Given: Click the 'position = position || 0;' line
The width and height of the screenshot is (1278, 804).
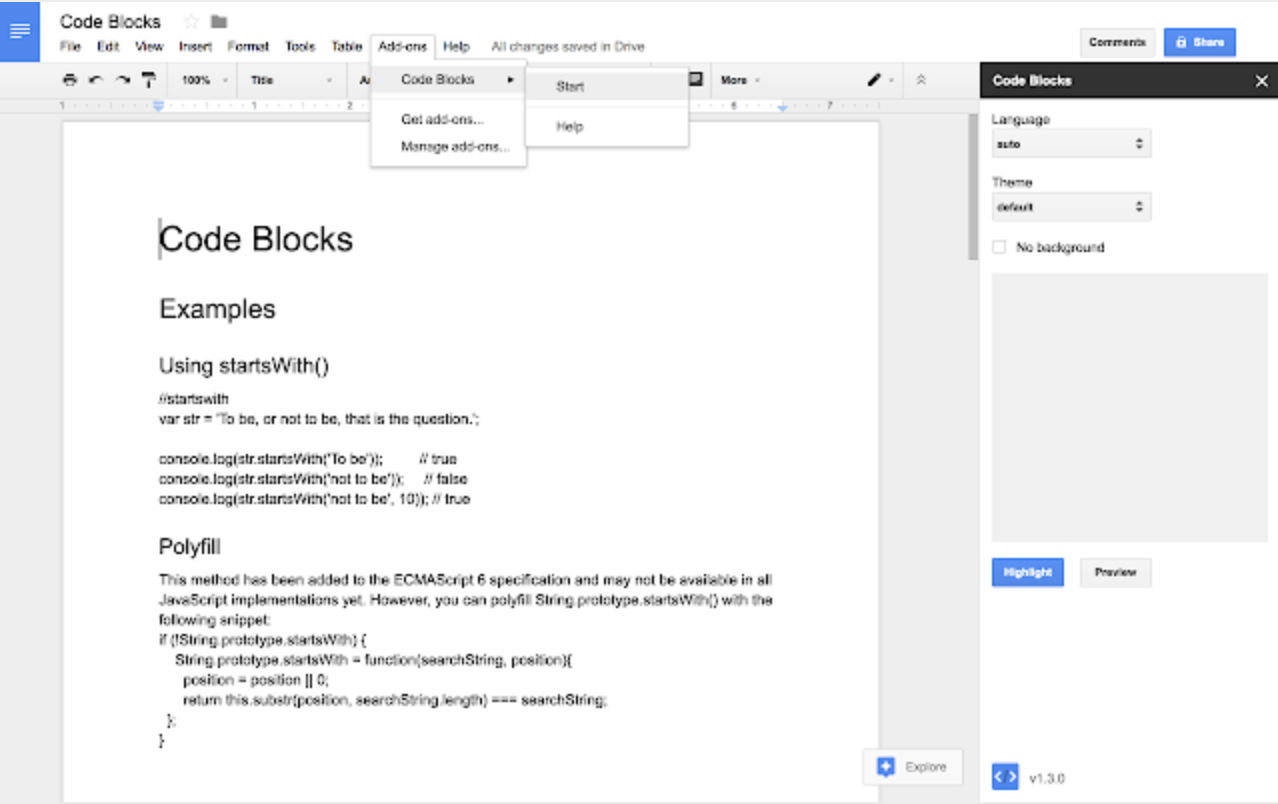Looking at the screenshot, I should click(x=256, y=679).
